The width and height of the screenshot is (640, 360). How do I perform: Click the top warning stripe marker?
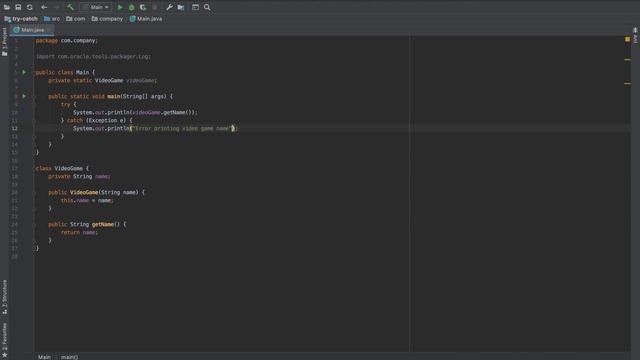click(627, 60)
